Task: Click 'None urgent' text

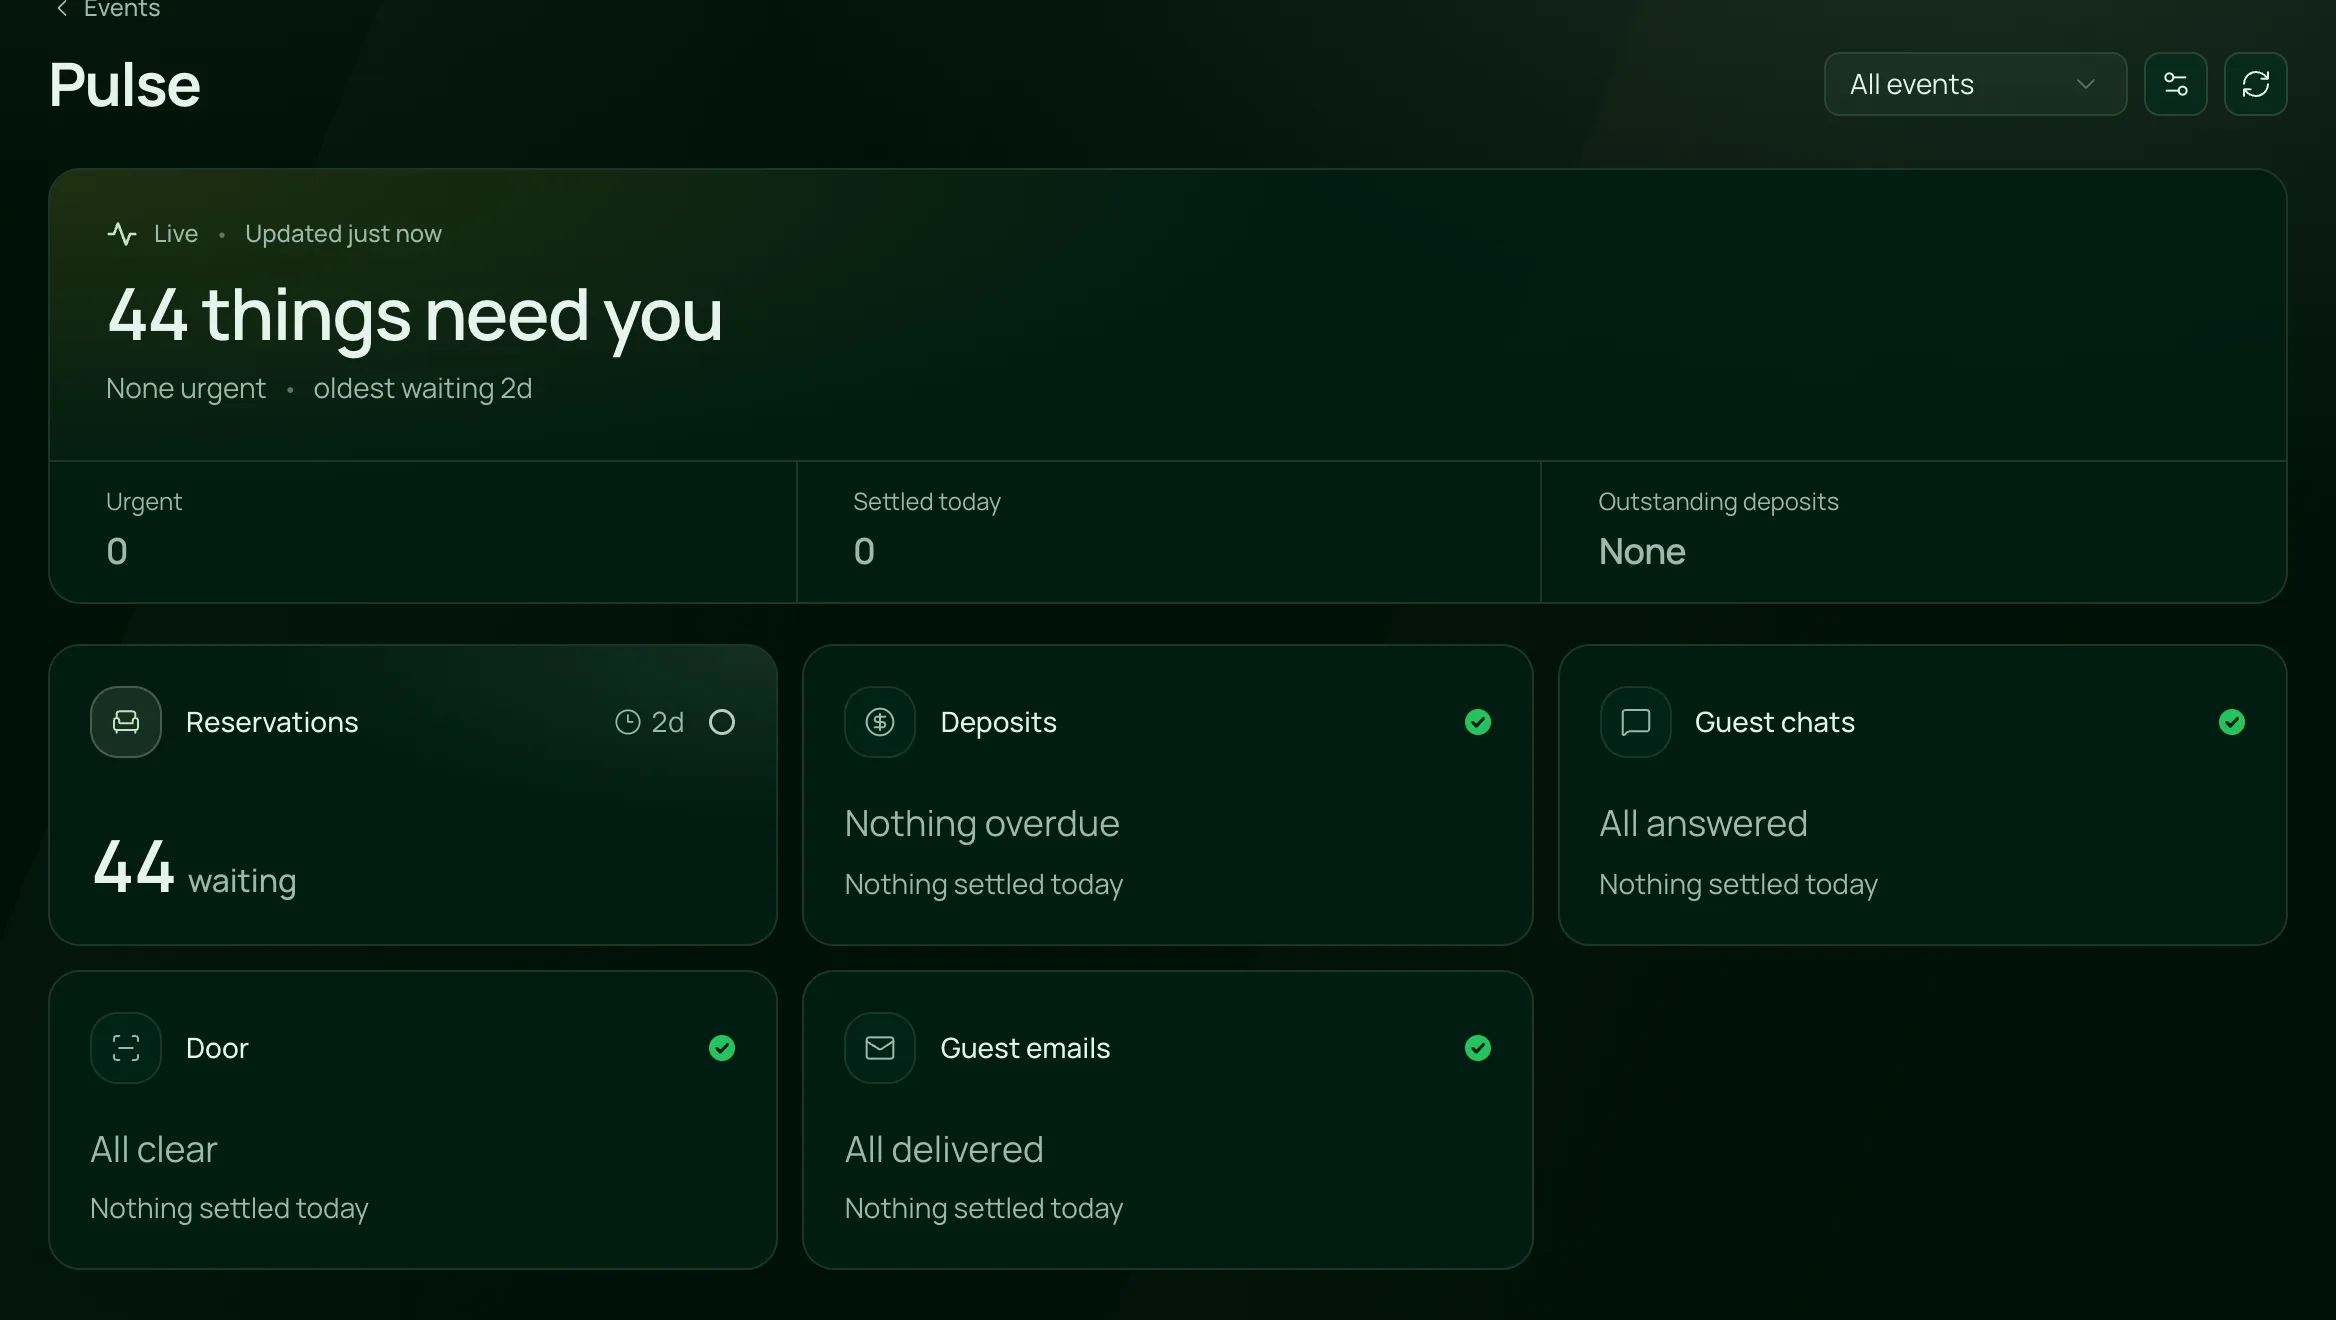Action: pyautogui.click(x=186, y=388)
